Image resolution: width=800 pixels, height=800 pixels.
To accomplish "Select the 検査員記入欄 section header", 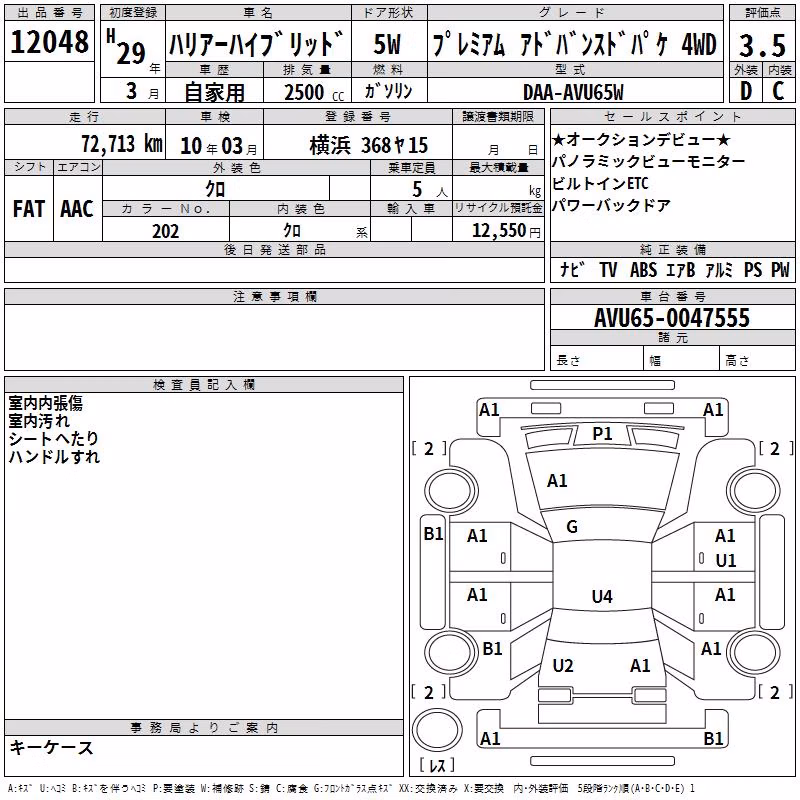I will click(x=204, y=385).
